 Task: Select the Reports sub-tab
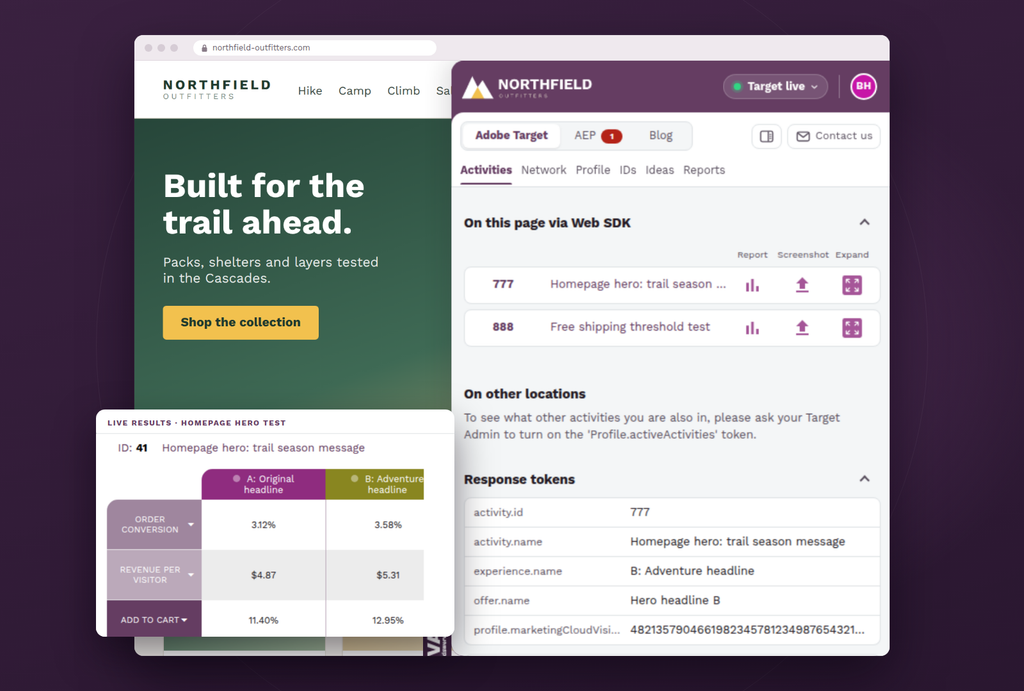click(704, 170)
